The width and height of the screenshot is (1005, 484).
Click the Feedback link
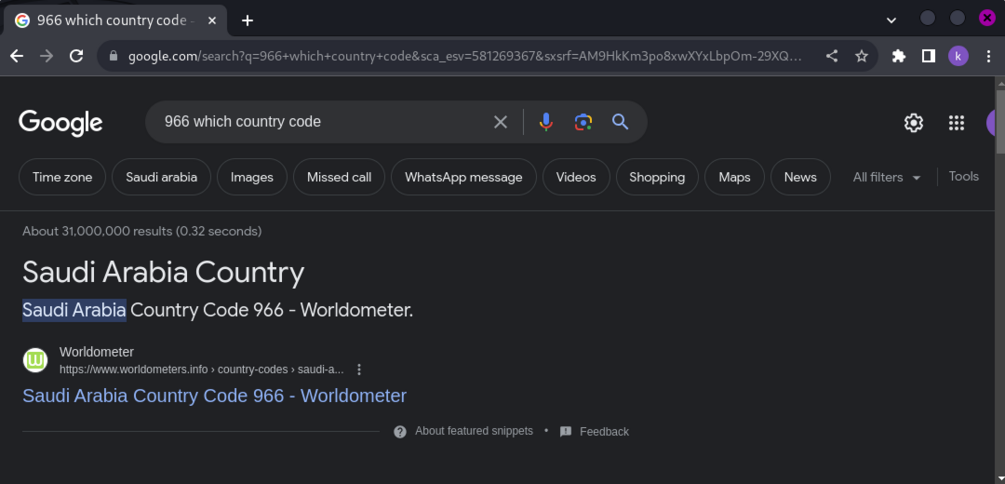click(604, 431)
